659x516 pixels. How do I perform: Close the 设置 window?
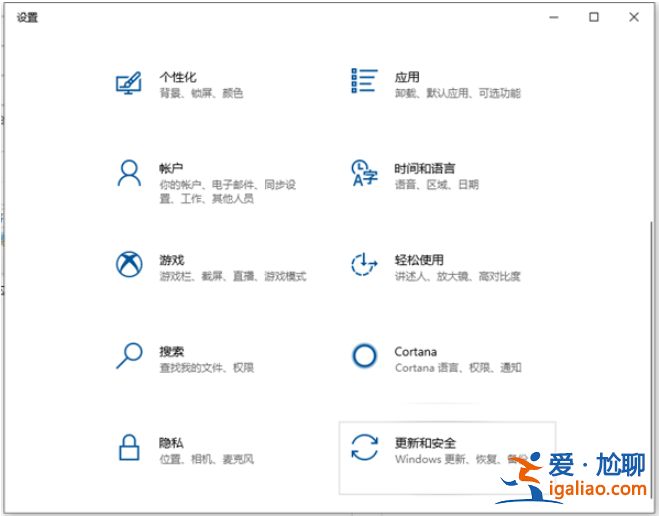coord(634,17)
